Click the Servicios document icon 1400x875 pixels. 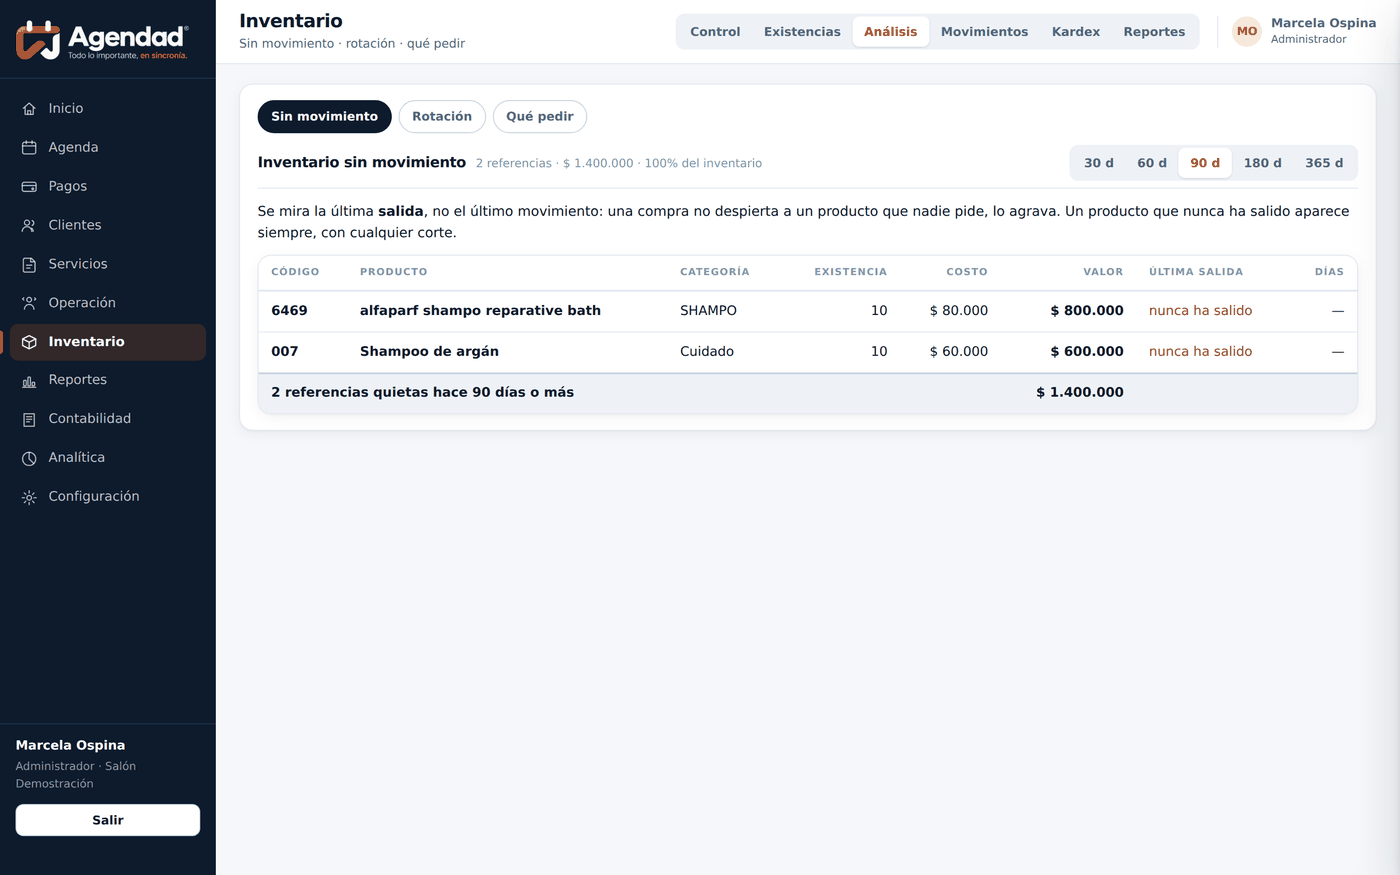(29, 265)
